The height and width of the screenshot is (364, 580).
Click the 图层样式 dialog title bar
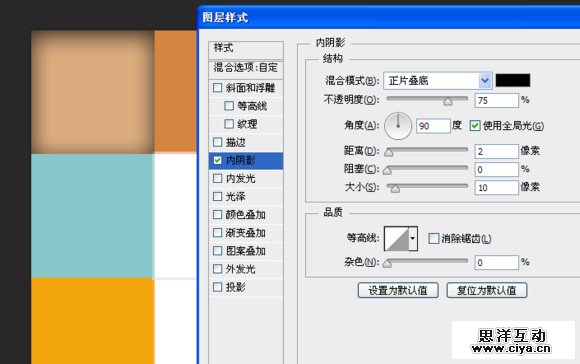[389, 17]
